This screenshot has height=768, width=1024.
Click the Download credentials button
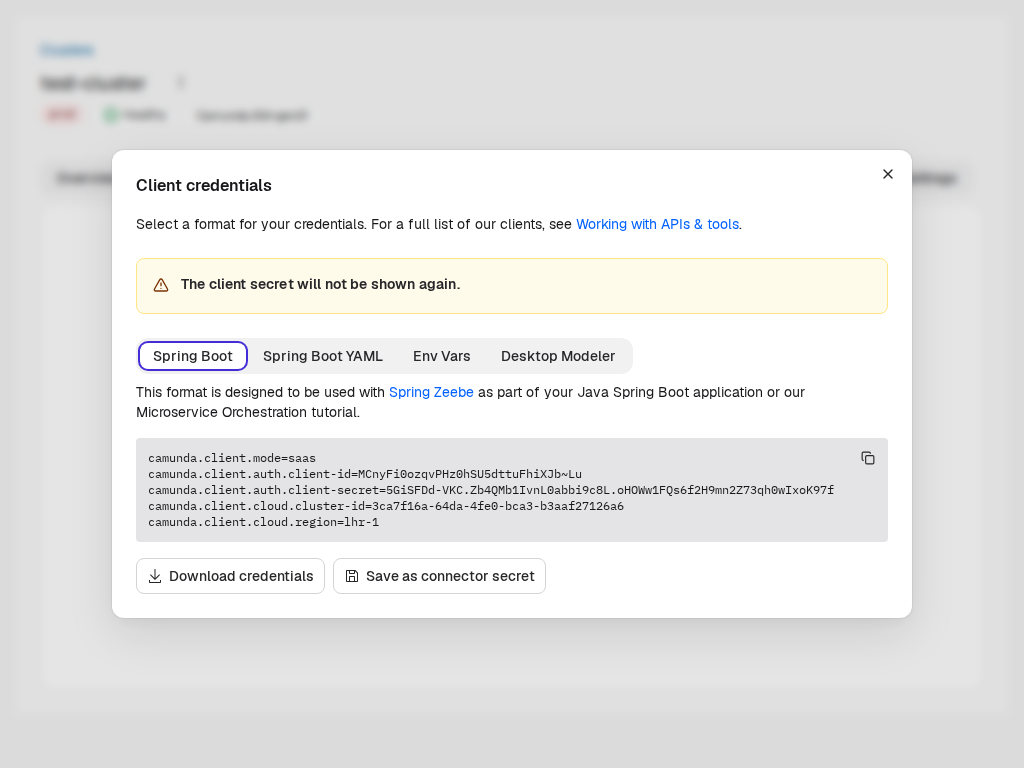click(231, 576)
